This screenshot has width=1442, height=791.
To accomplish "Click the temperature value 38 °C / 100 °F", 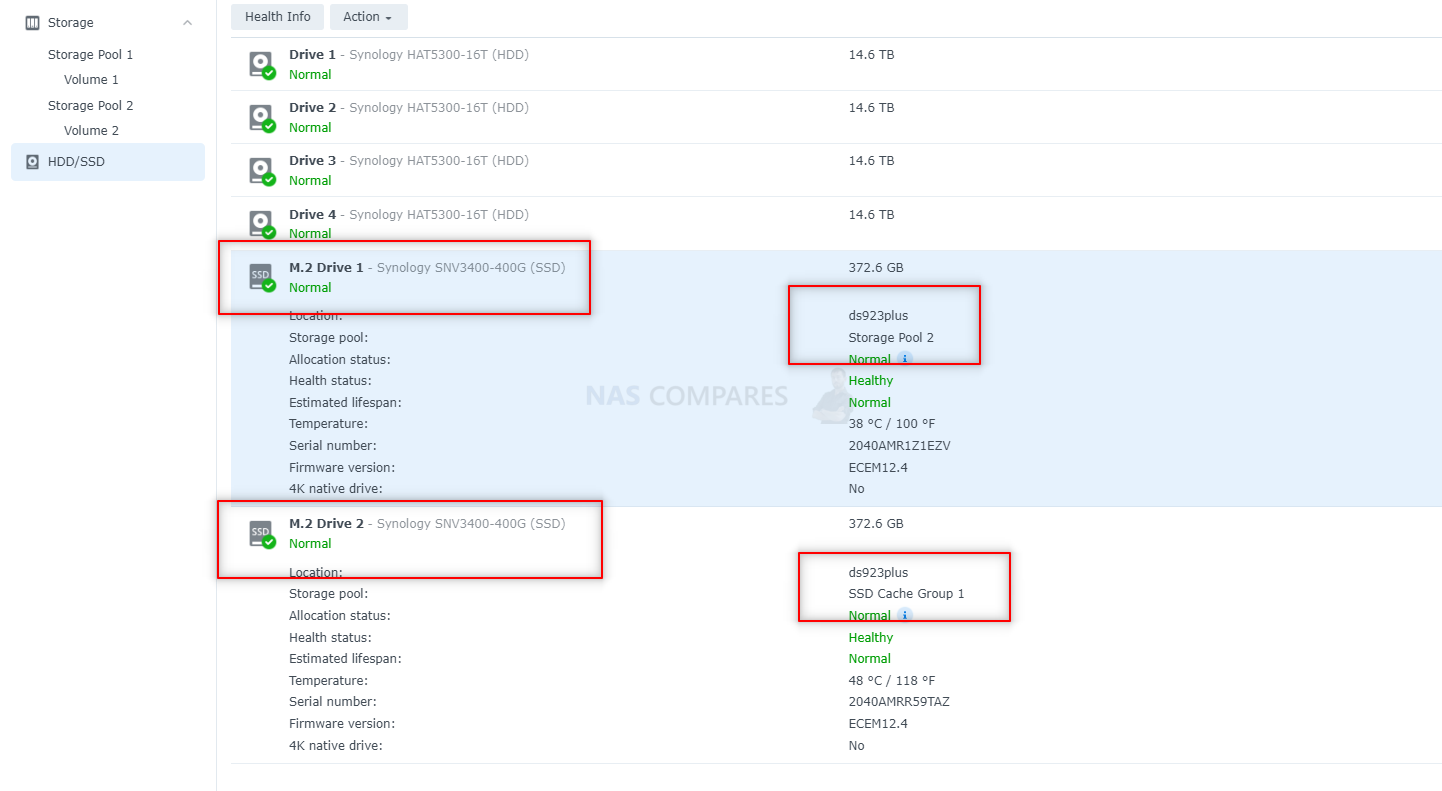I will pyautogui.click(x=892, y=423).
